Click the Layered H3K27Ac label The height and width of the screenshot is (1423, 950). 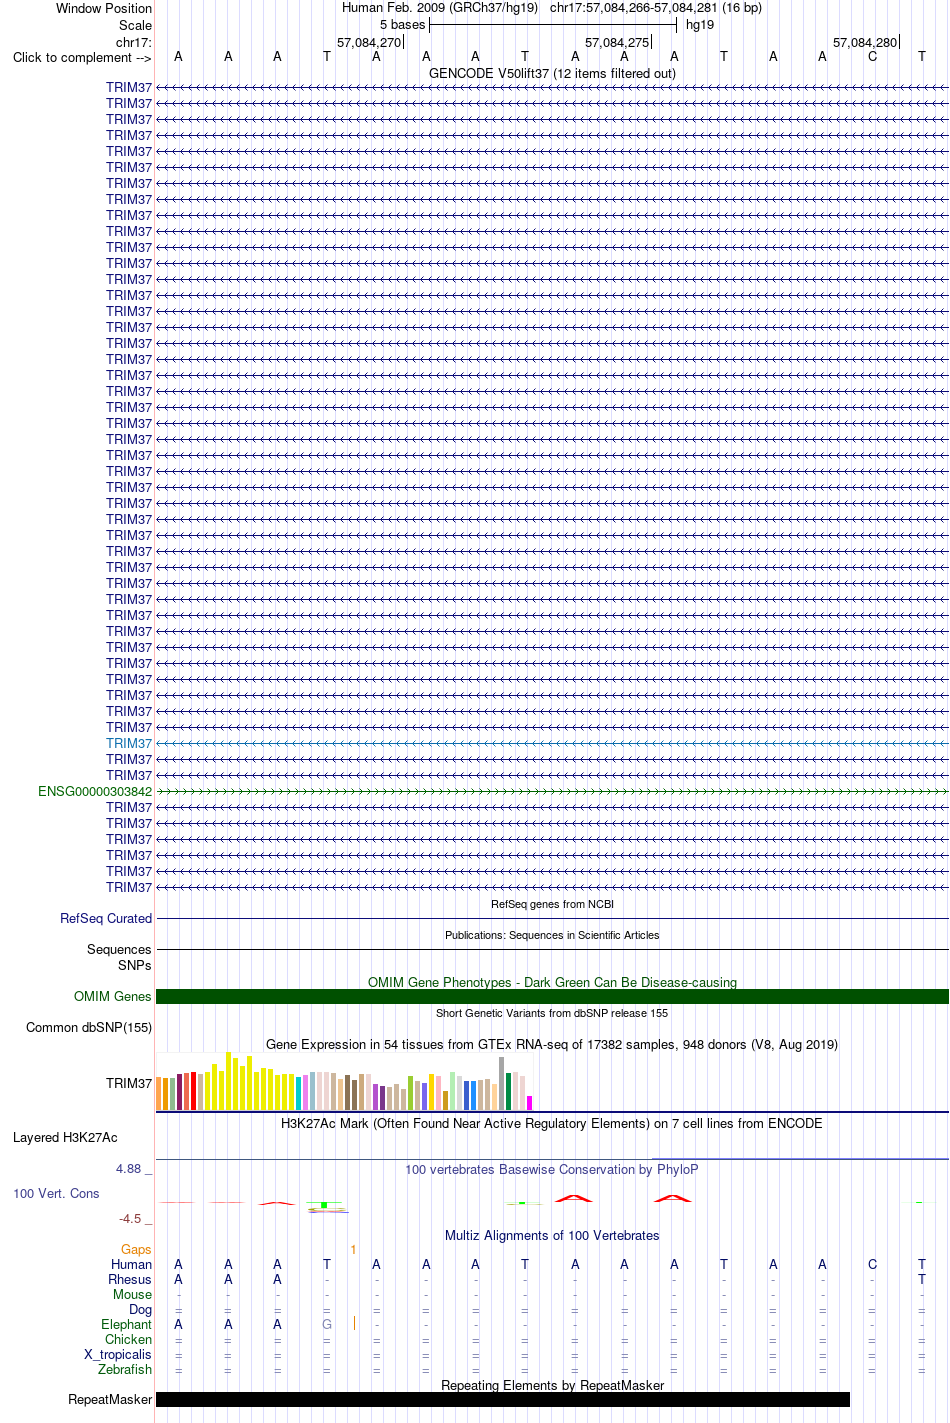(65, 1137)
